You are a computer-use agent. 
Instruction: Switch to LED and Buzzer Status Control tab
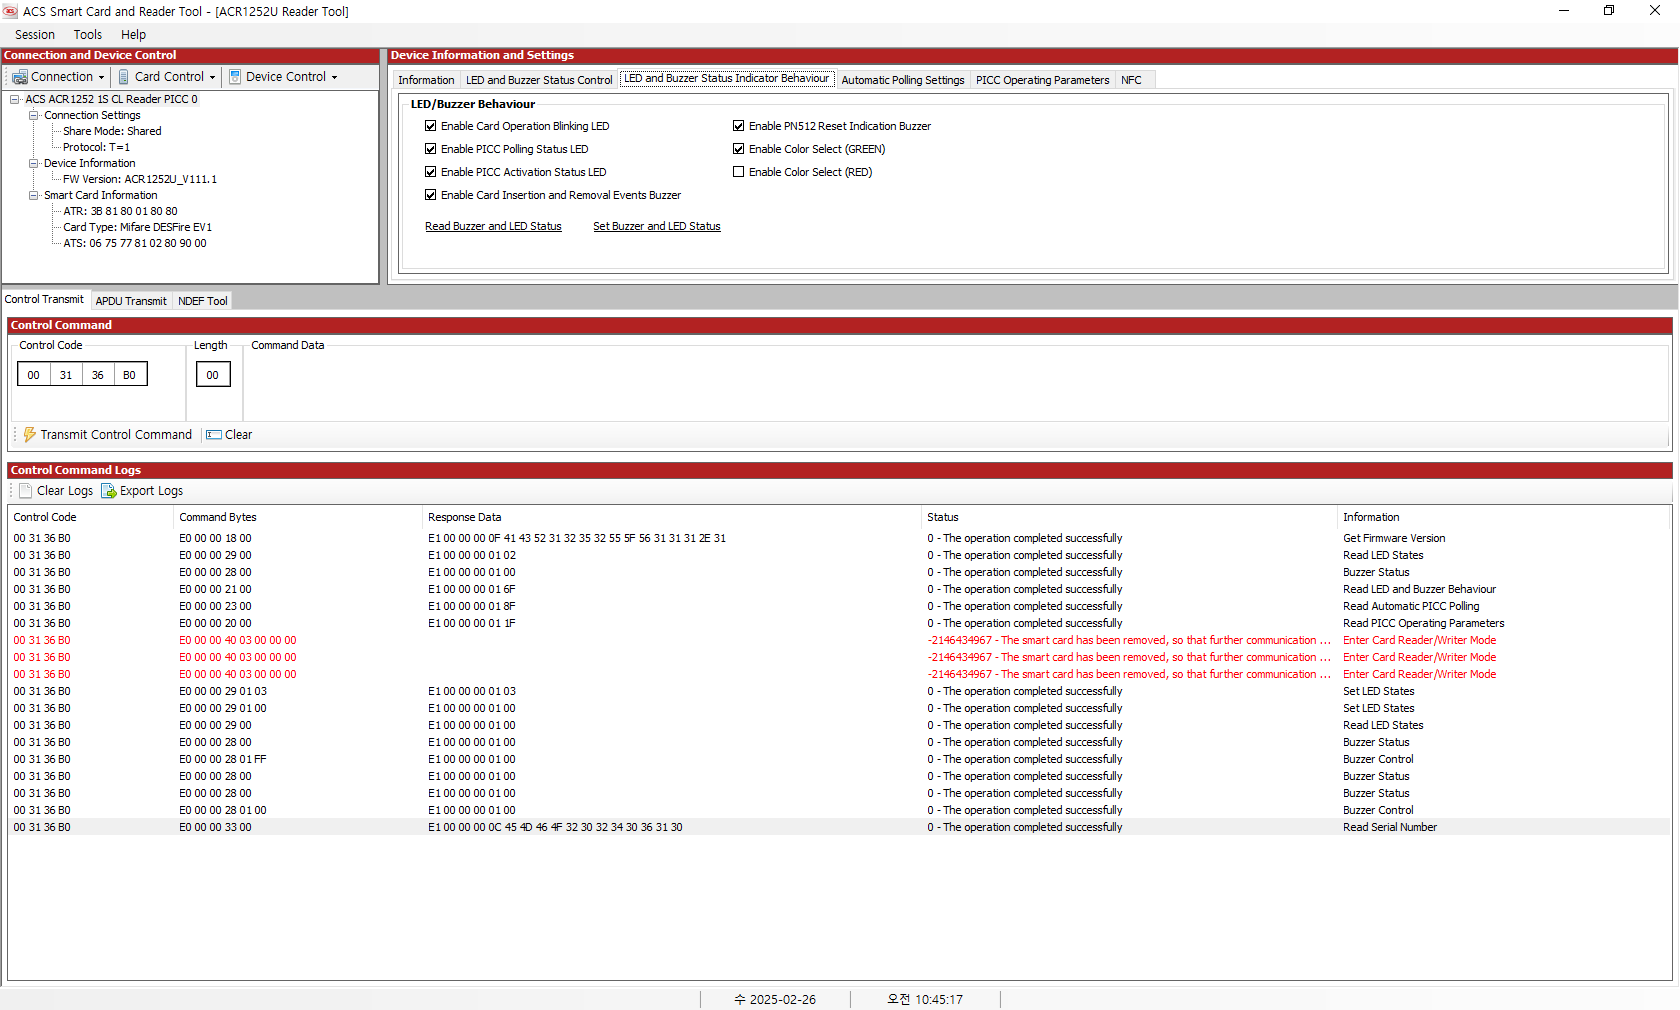coord(539,80)
